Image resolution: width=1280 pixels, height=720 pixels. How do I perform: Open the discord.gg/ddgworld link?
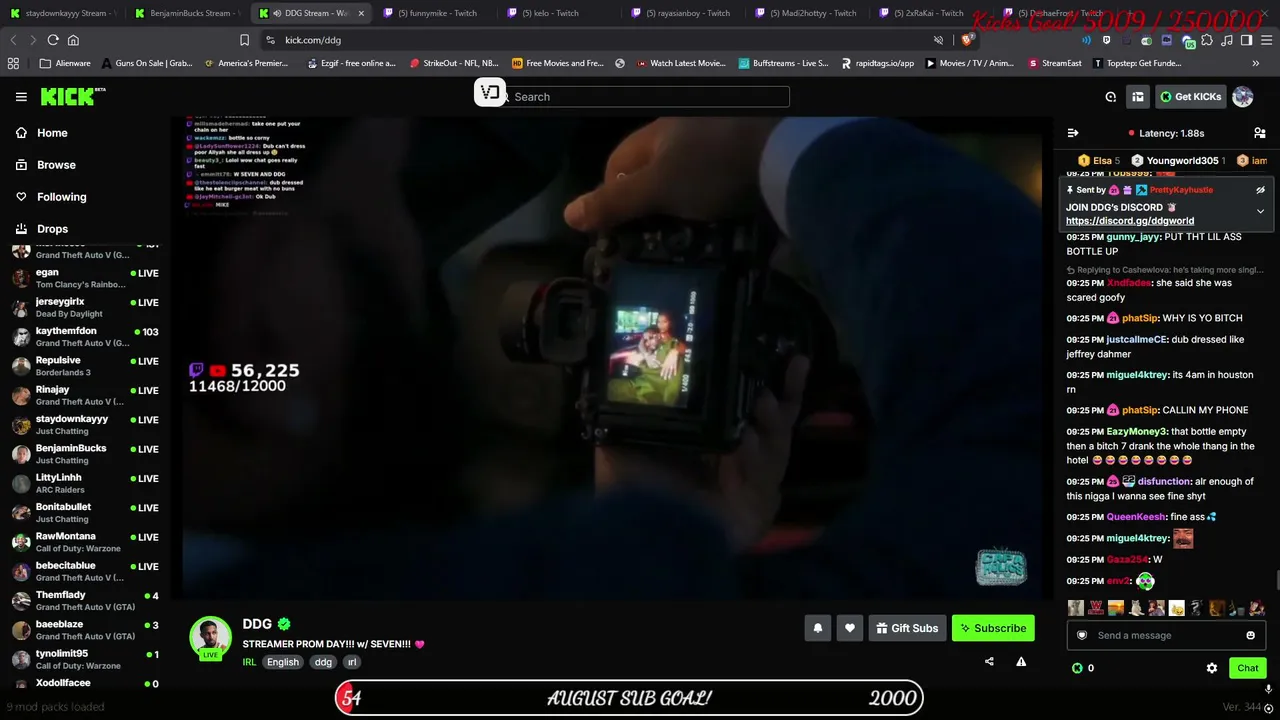pos(1130,221)
